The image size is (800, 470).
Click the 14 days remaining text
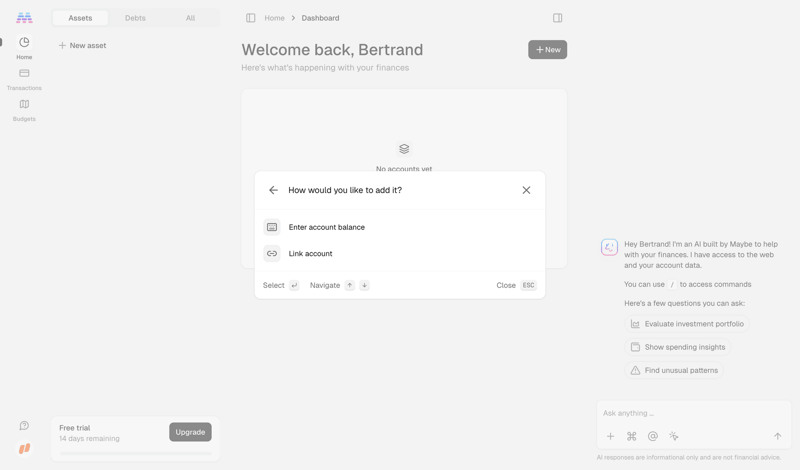[x=89, y=438]
